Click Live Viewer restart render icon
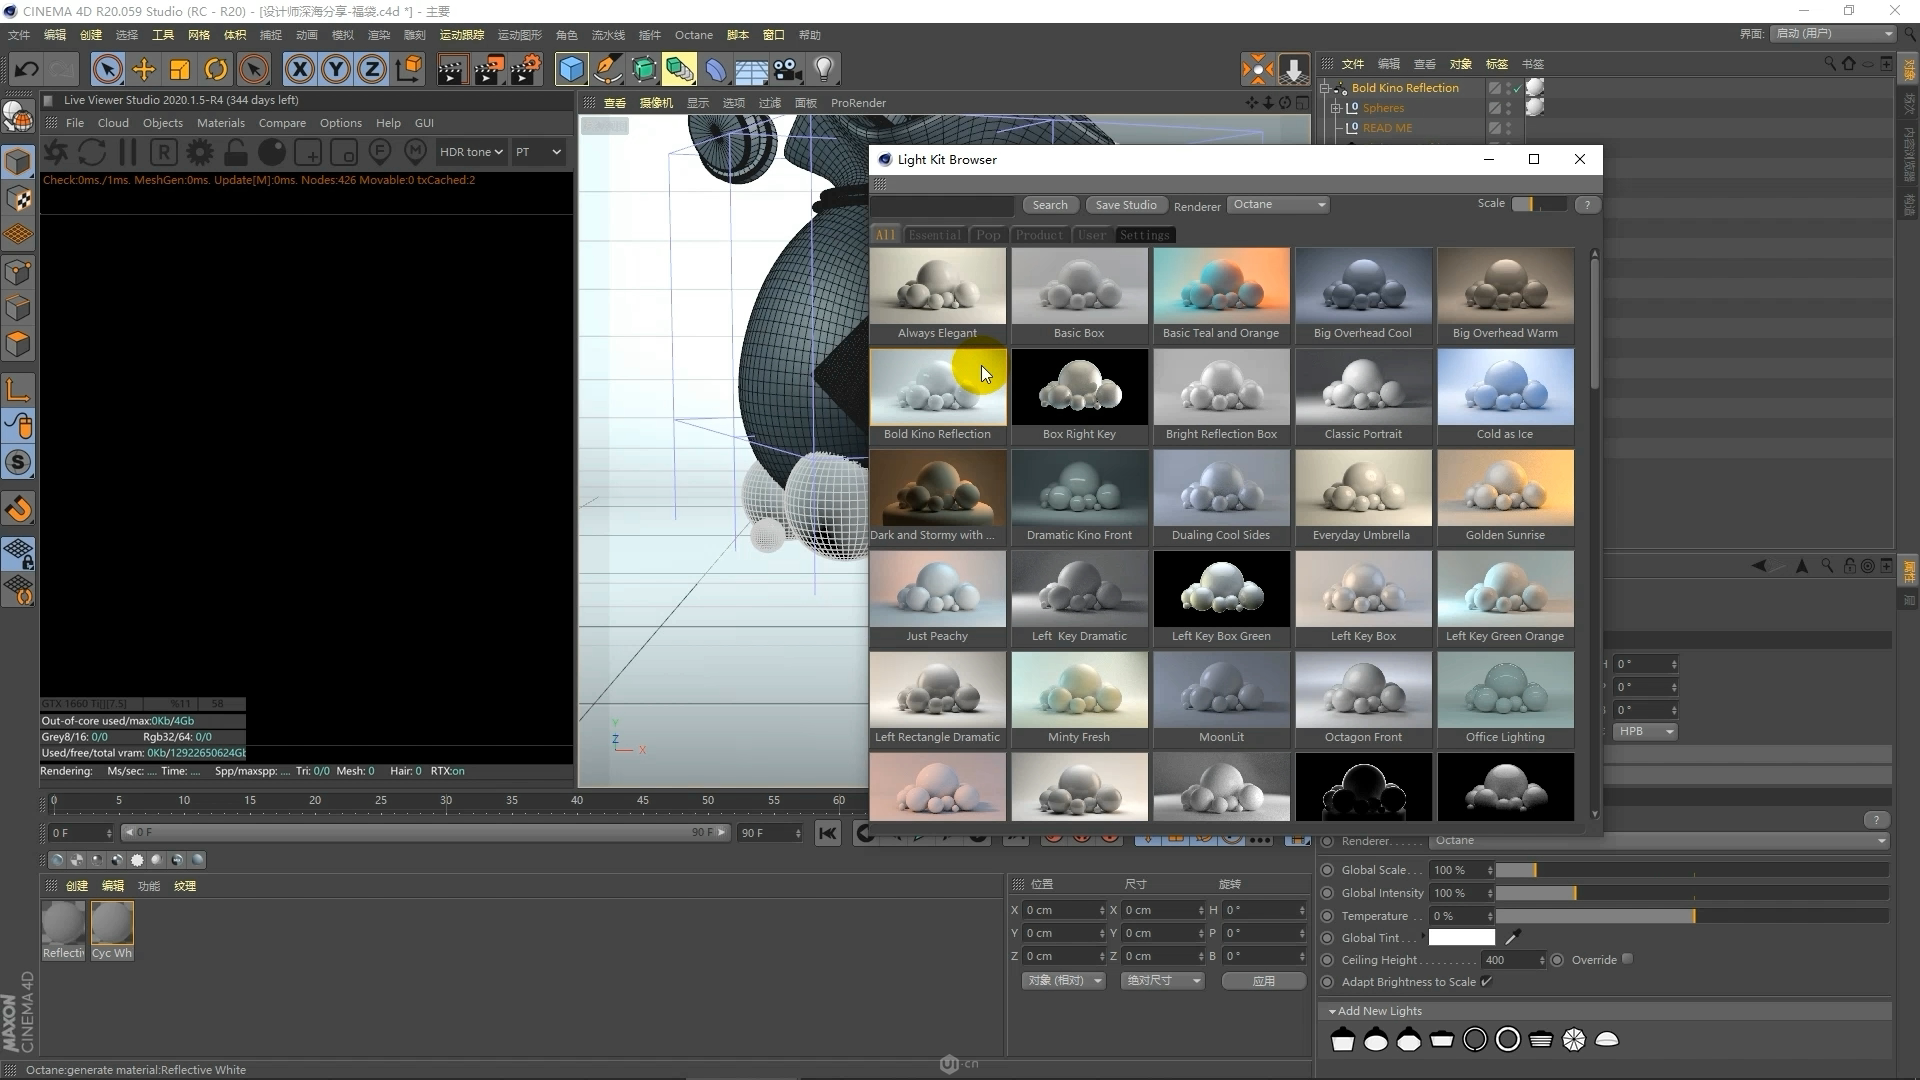The height and width of the screenshot is (1080, 1920). [x=92, y=152]
